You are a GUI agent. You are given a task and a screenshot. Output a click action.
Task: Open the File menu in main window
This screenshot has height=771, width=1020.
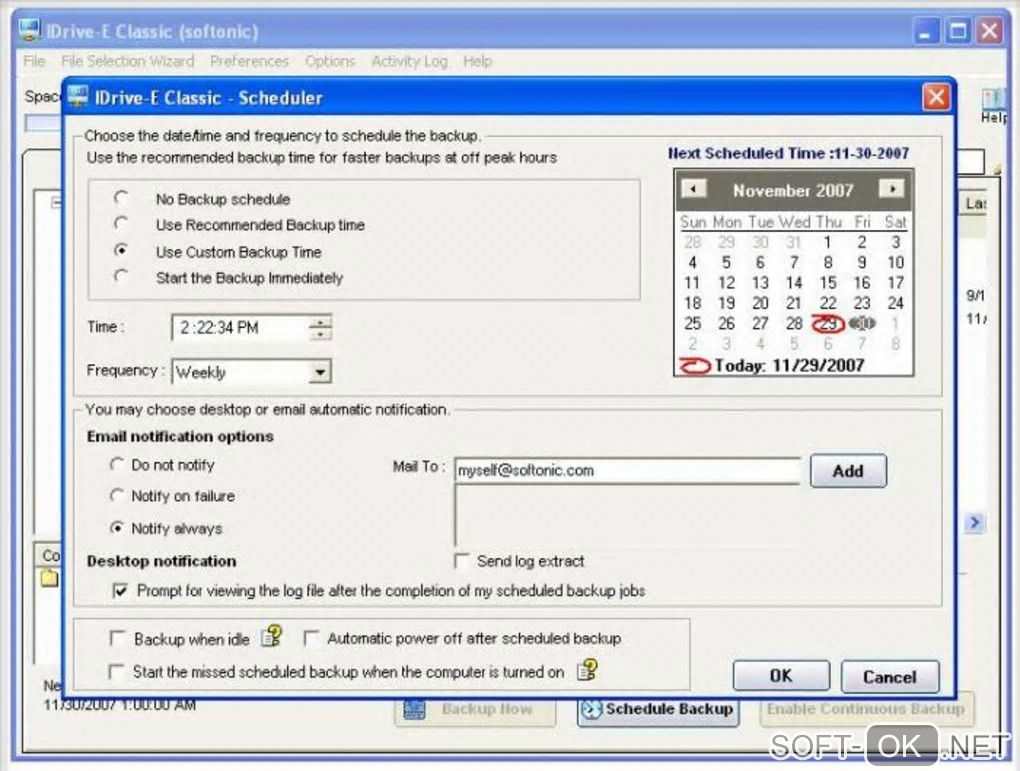click(x=34, y=61)
